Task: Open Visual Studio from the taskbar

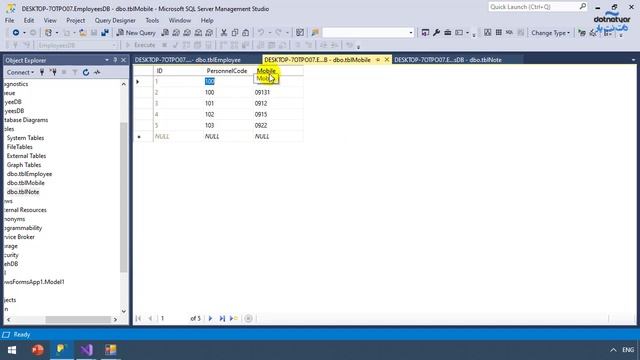Action: (86, 350)
